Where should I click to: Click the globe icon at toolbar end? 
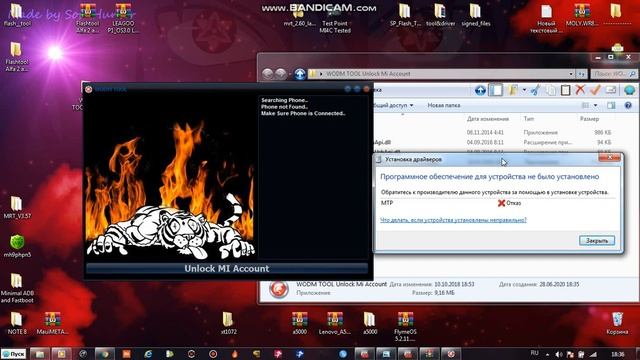629,90
